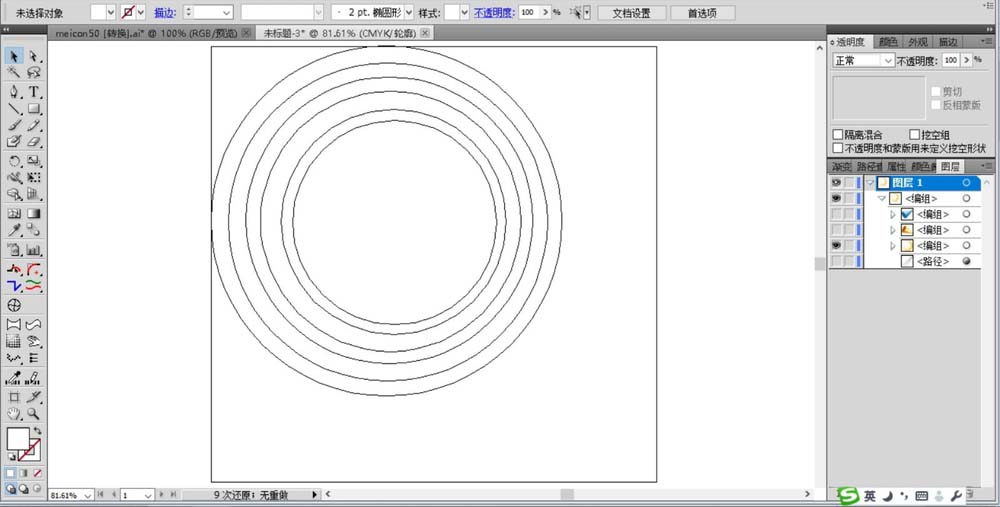Viewport: 1000px width, 507px height.
Task: Open the 描边 link in control bar
Action: (165, 13)
